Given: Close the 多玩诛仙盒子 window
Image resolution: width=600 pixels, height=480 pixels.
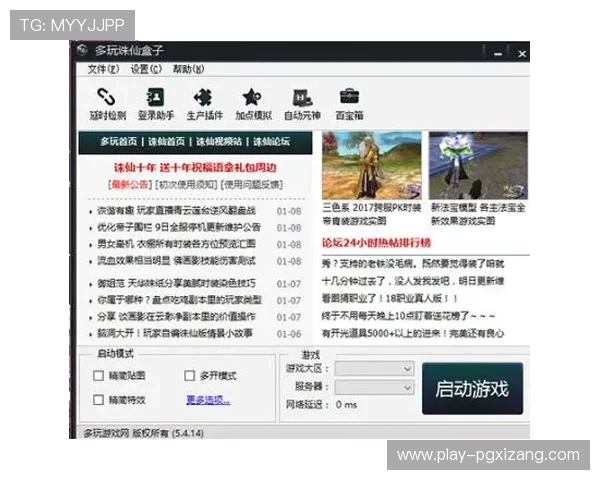Looking at the screenshot, I should tap(522, 54).
